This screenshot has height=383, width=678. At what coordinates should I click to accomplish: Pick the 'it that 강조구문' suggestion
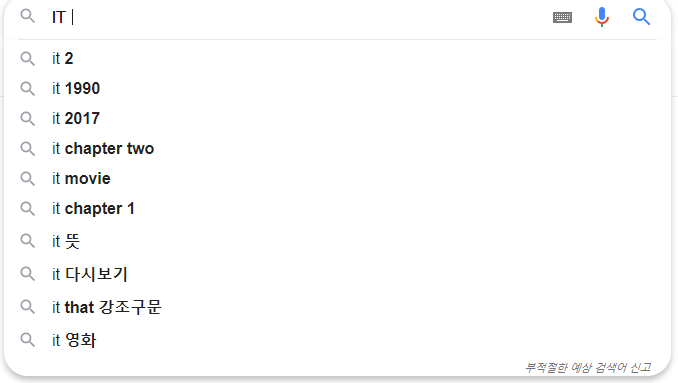[337, 307]
